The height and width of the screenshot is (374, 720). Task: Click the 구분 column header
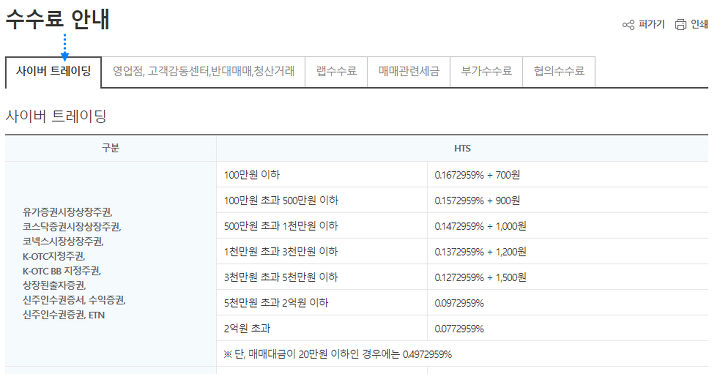[110, 148]
